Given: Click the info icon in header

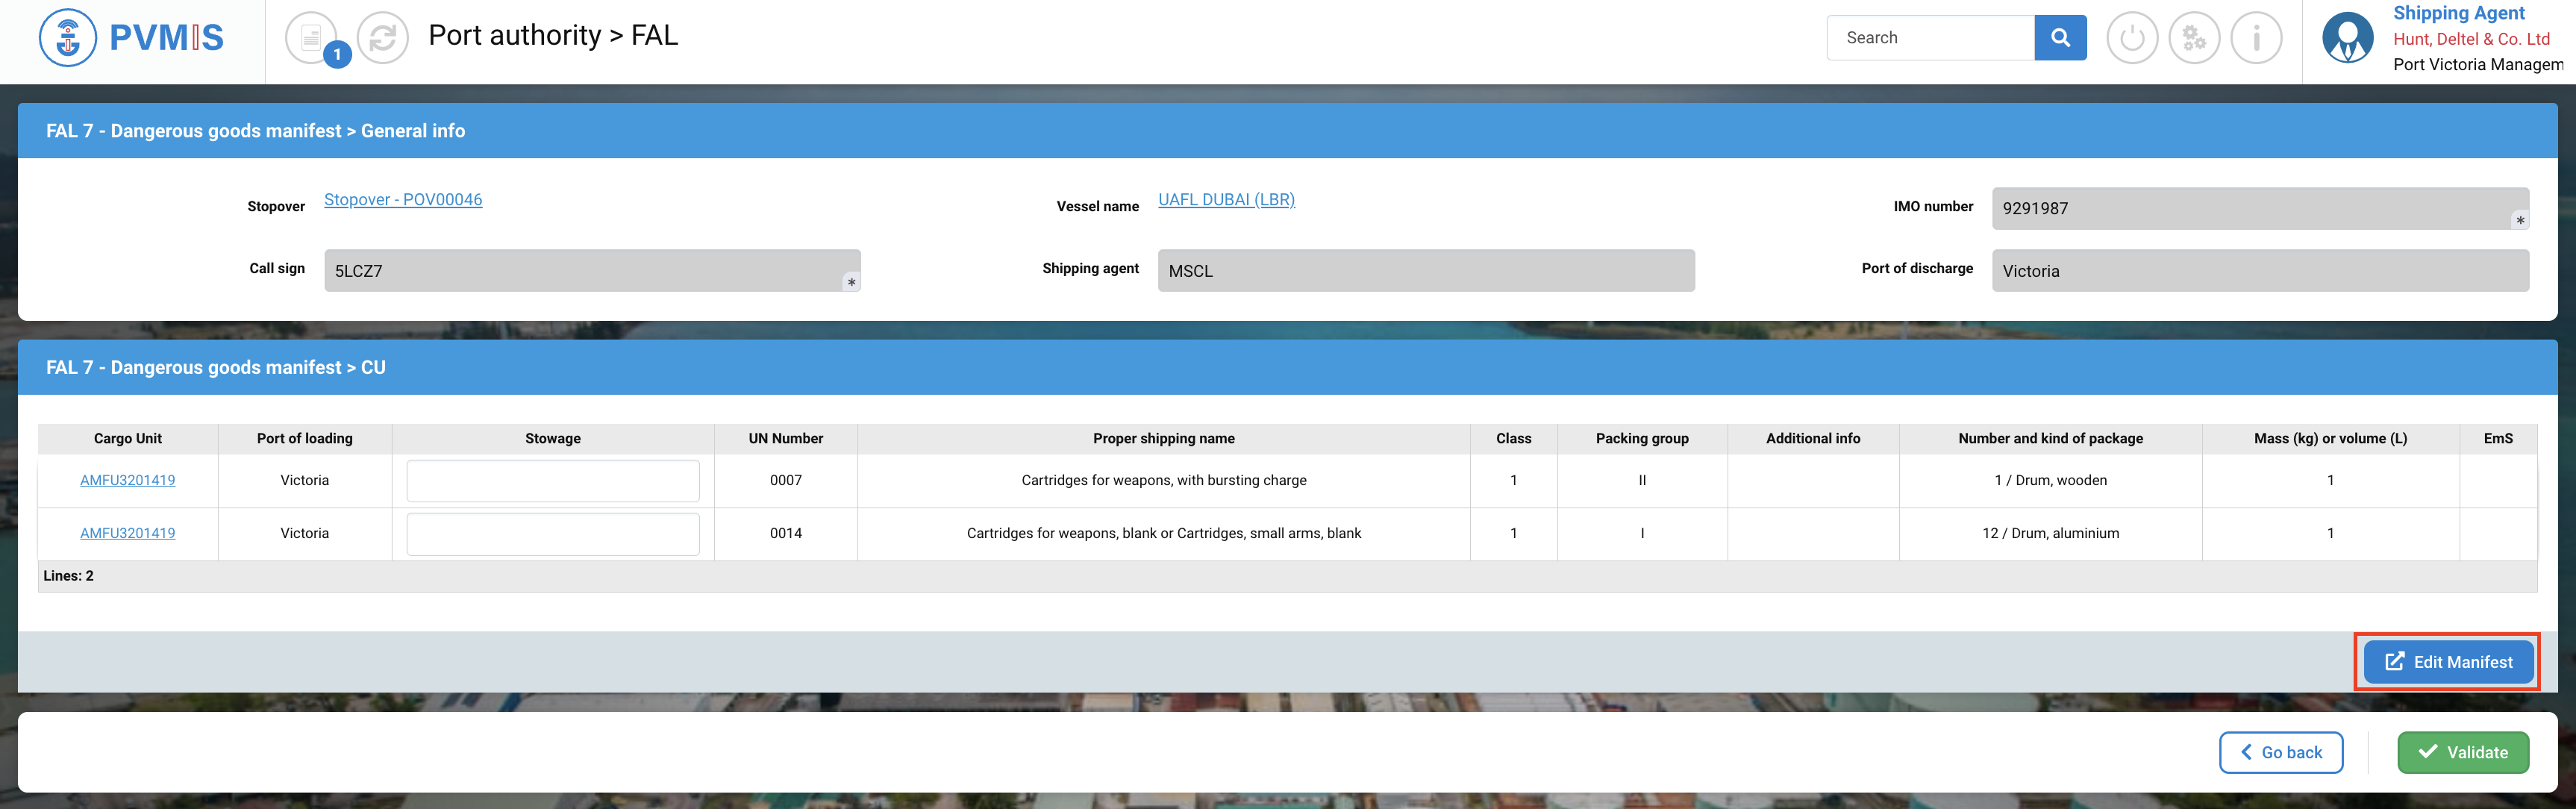Looking at the screenshot, I should [2256, 38].
